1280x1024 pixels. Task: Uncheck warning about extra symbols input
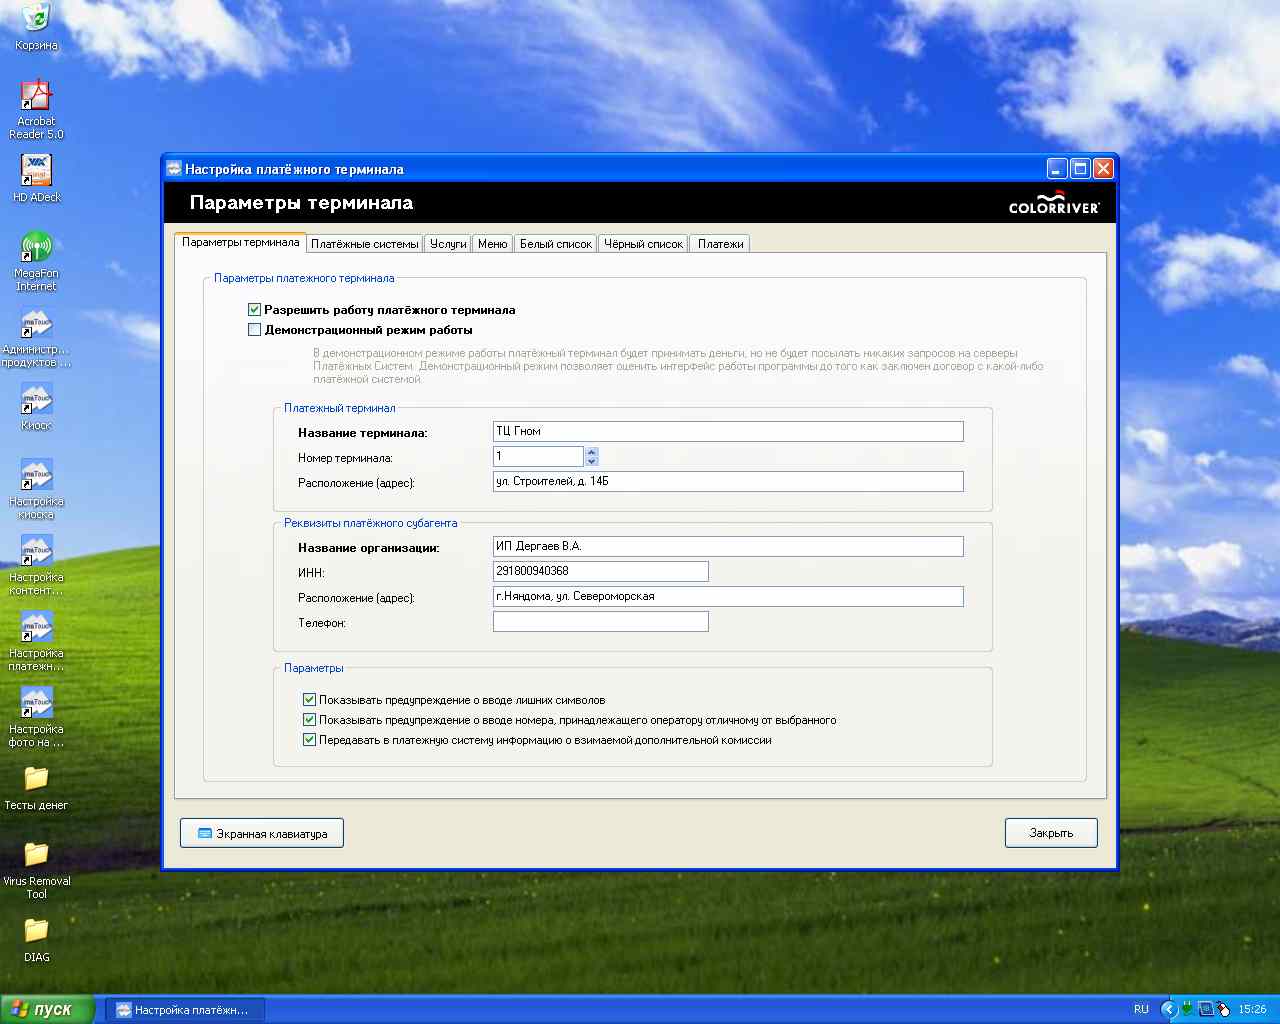[x=309, y=700]
